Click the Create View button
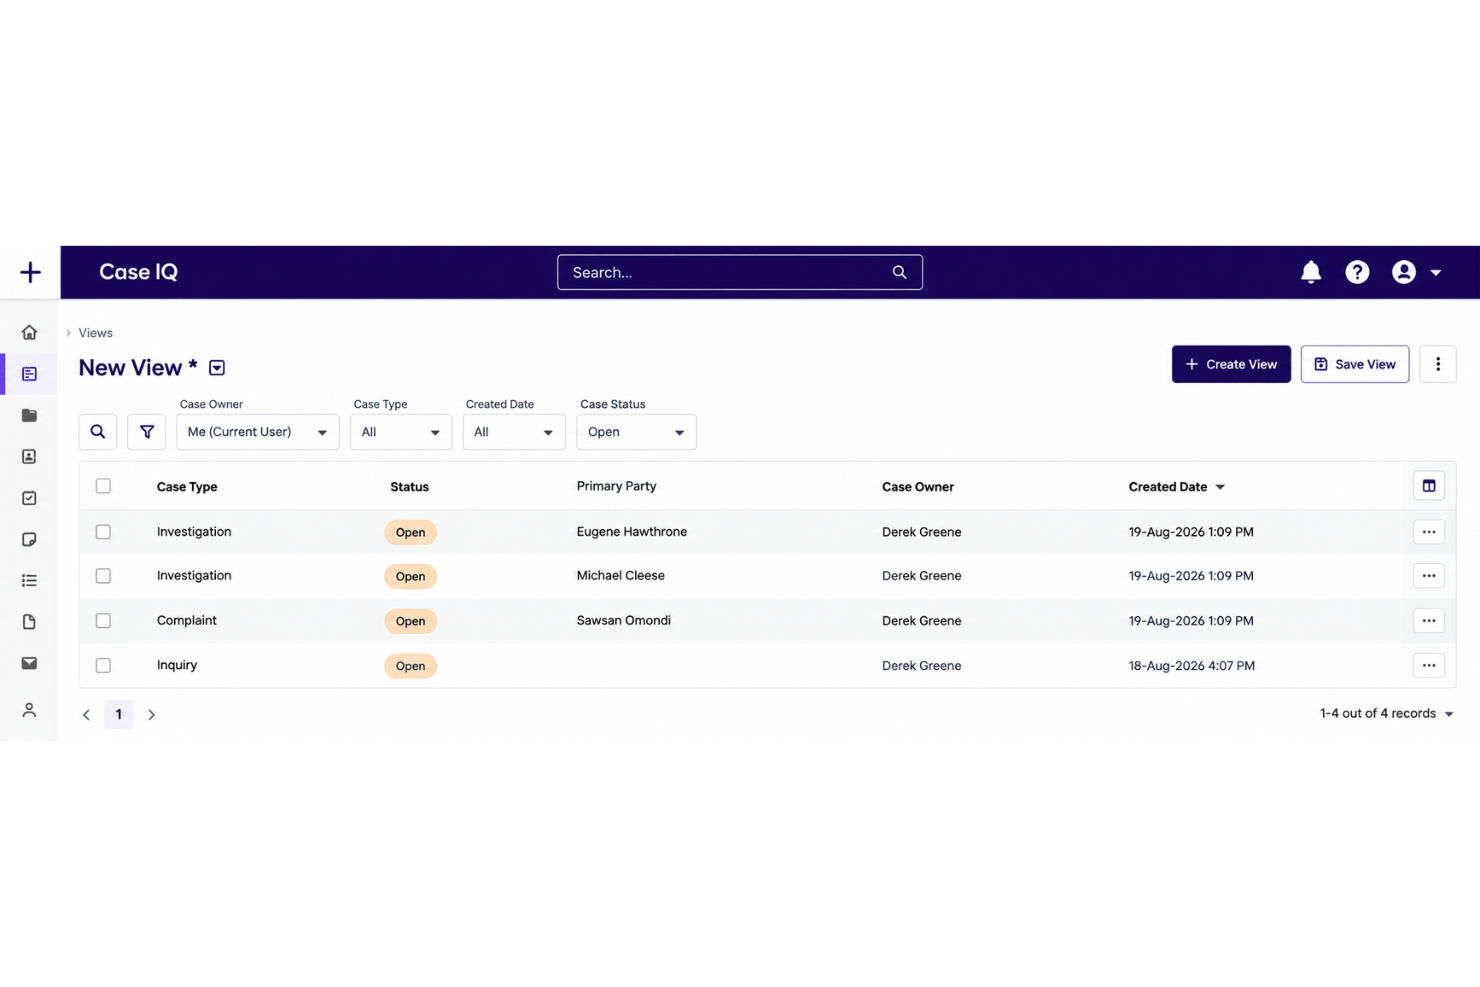 pos(1231,364)
